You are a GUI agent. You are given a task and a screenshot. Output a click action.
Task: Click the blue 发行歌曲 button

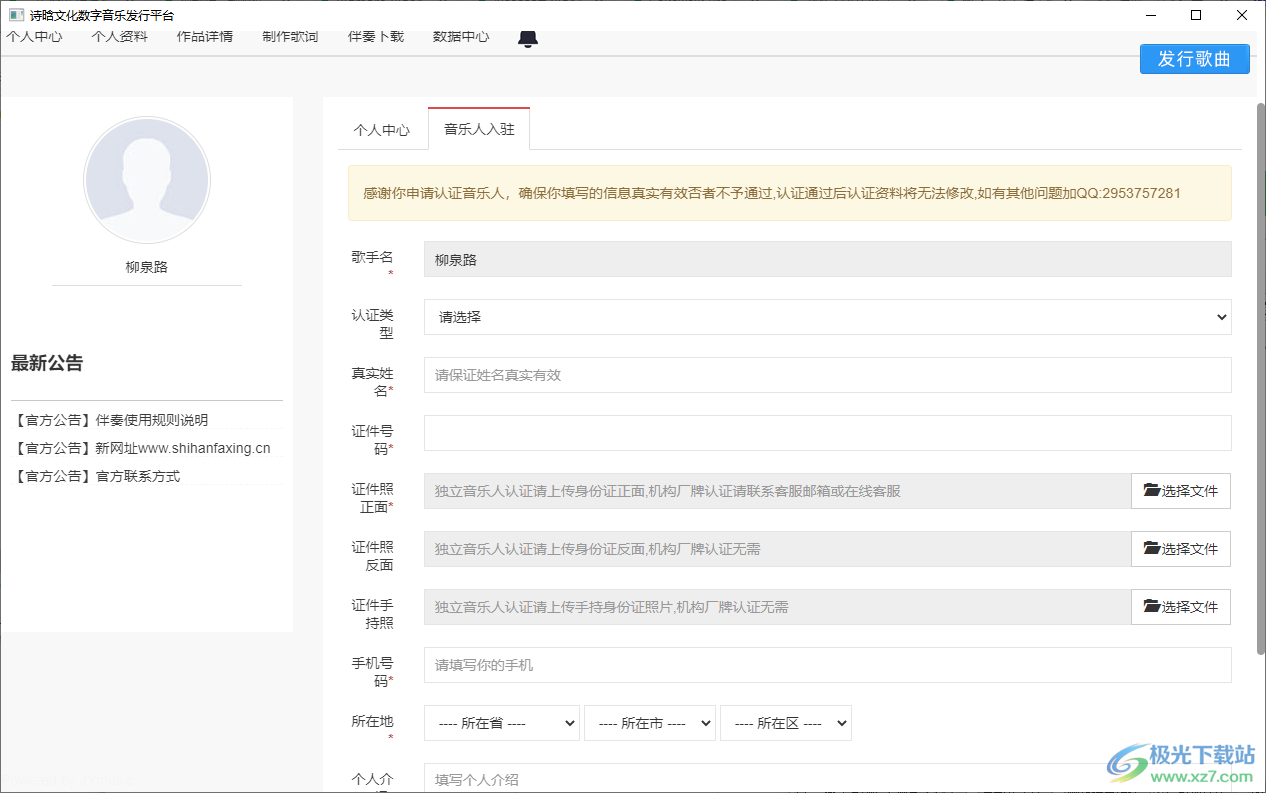click(1194, 59)
